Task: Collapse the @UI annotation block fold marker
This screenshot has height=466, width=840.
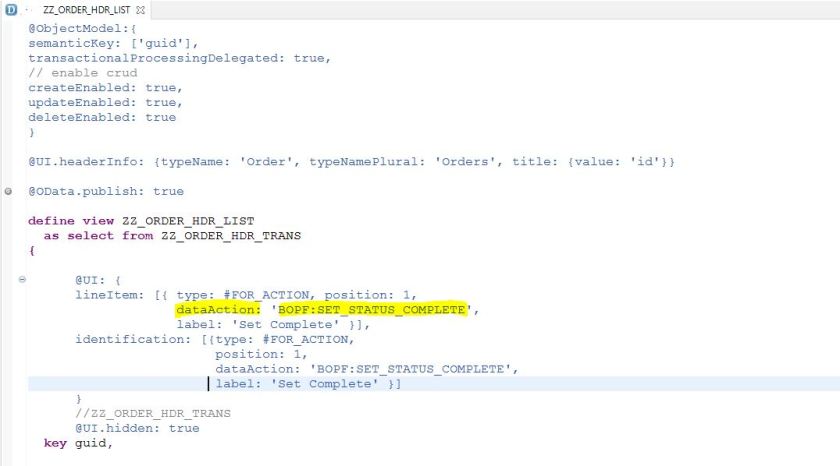Action: pyautogui.click(x=22, y=279)
